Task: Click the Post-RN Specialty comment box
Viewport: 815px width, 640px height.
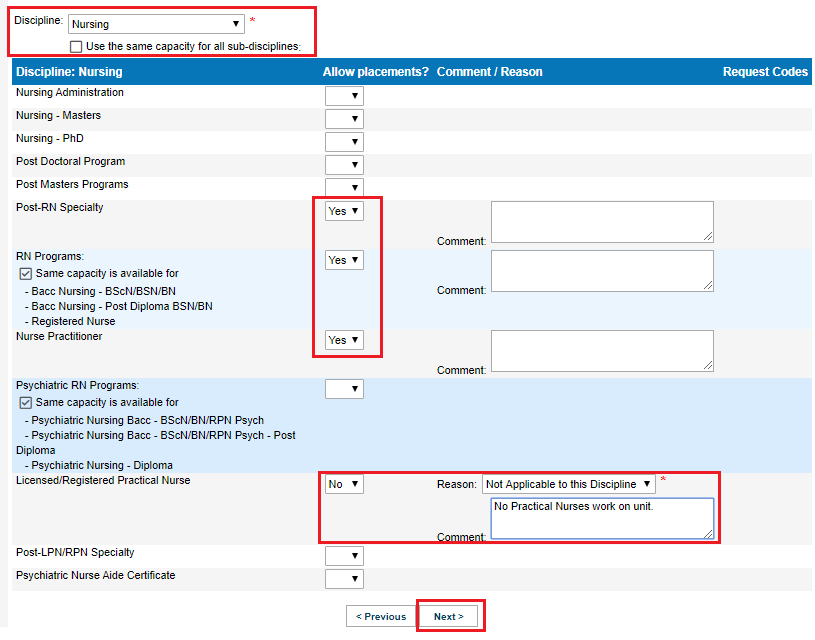Action: click(x=602, y=222)
